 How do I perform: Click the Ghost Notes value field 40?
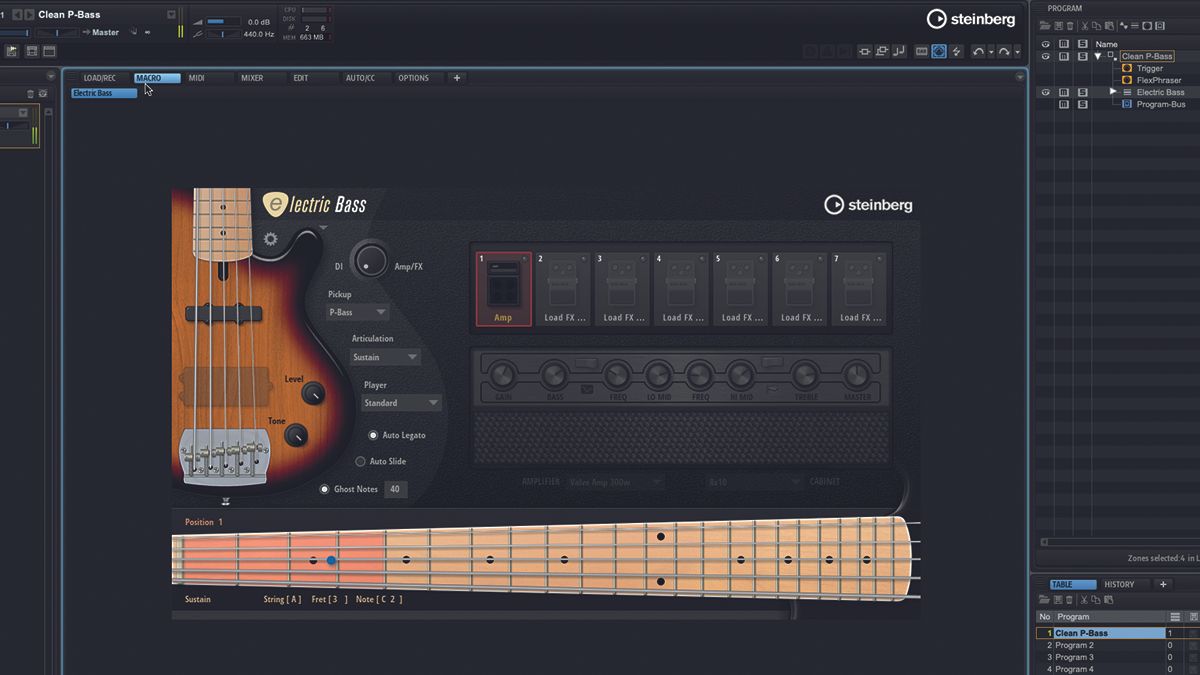395,489
